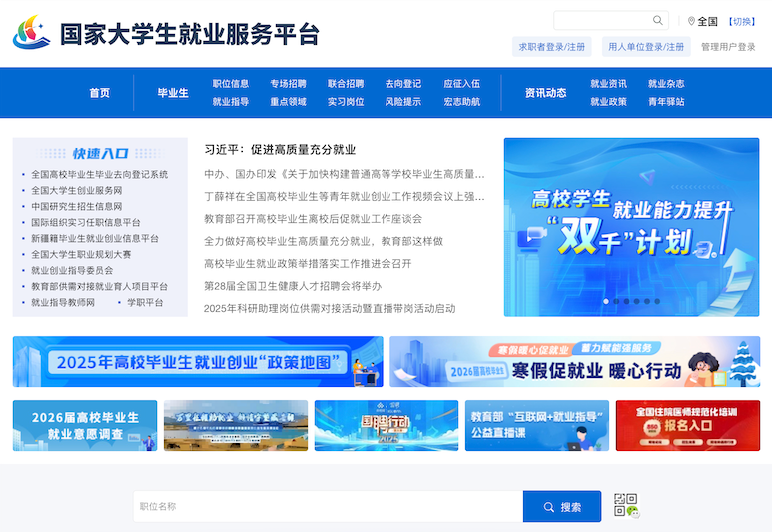Open 资讯动态 navigation section
772x532 pixels.
coord(546,93)
